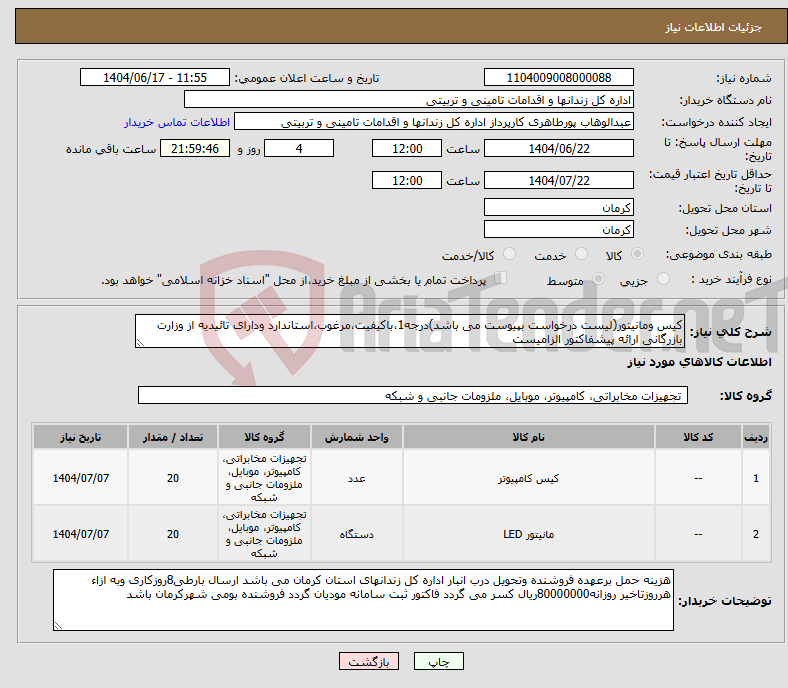Click تعداد / مقدار column header

173,437
